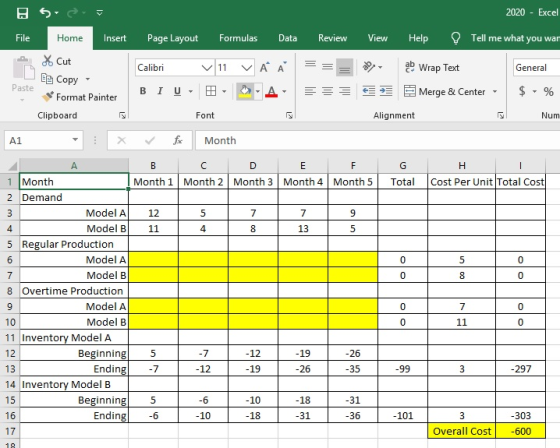Click Merge & Center button

(445, 91)
